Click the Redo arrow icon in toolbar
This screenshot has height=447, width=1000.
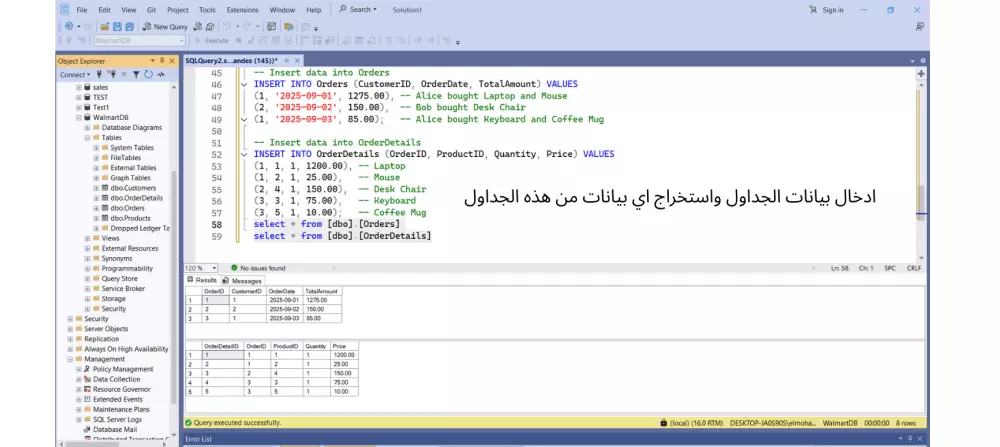pyautogui.click(x=247, y=26)
